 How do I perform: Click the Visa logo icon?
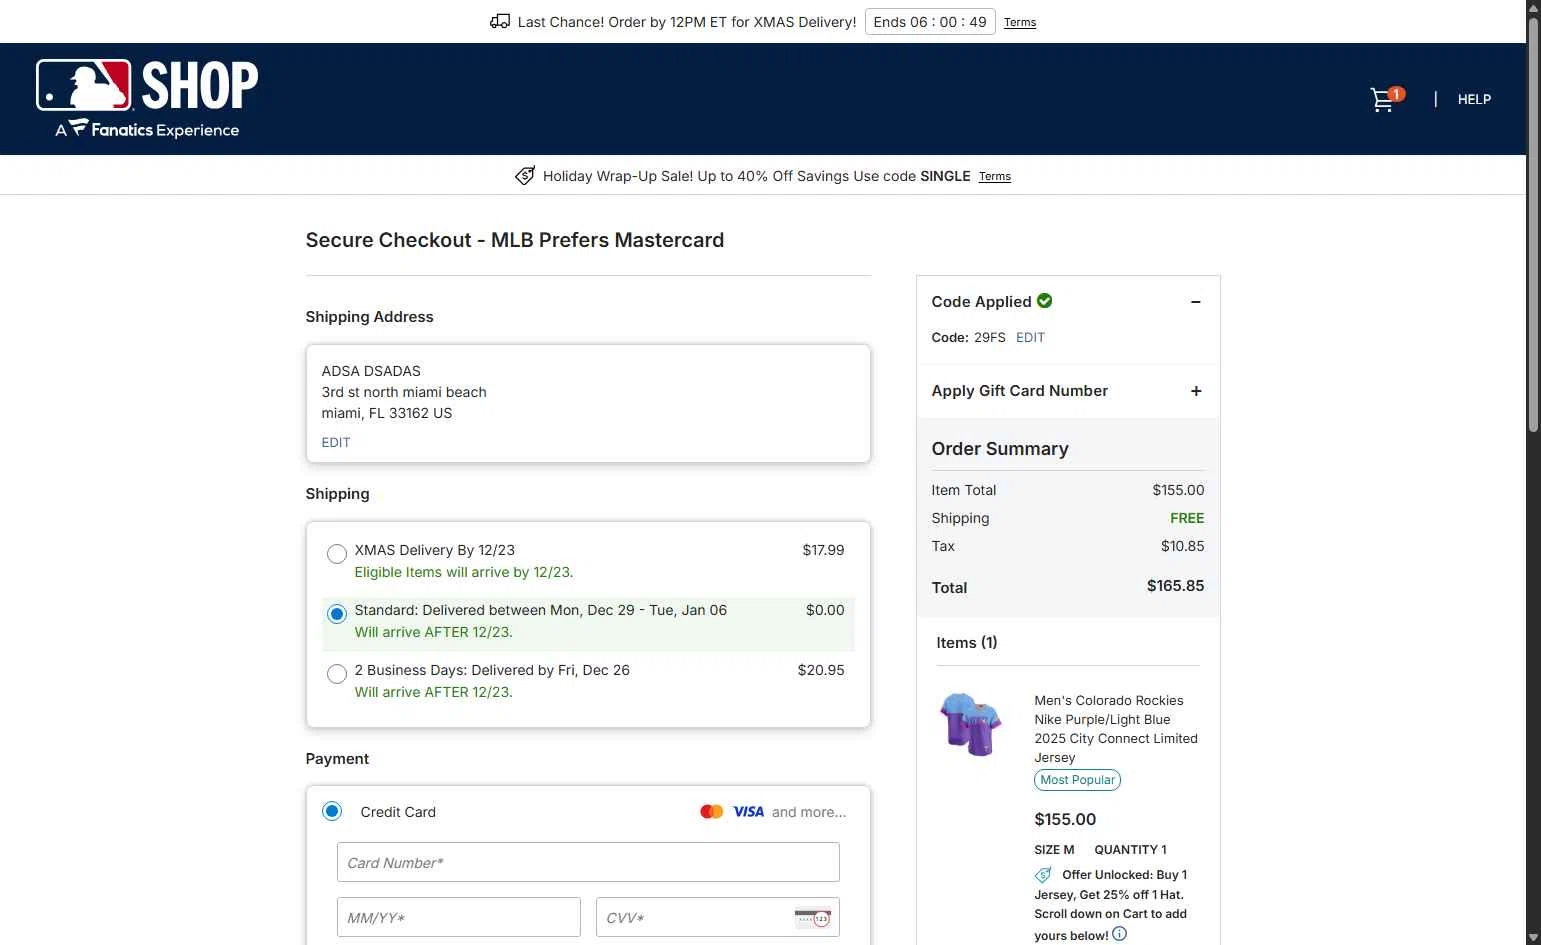(749, 812)
